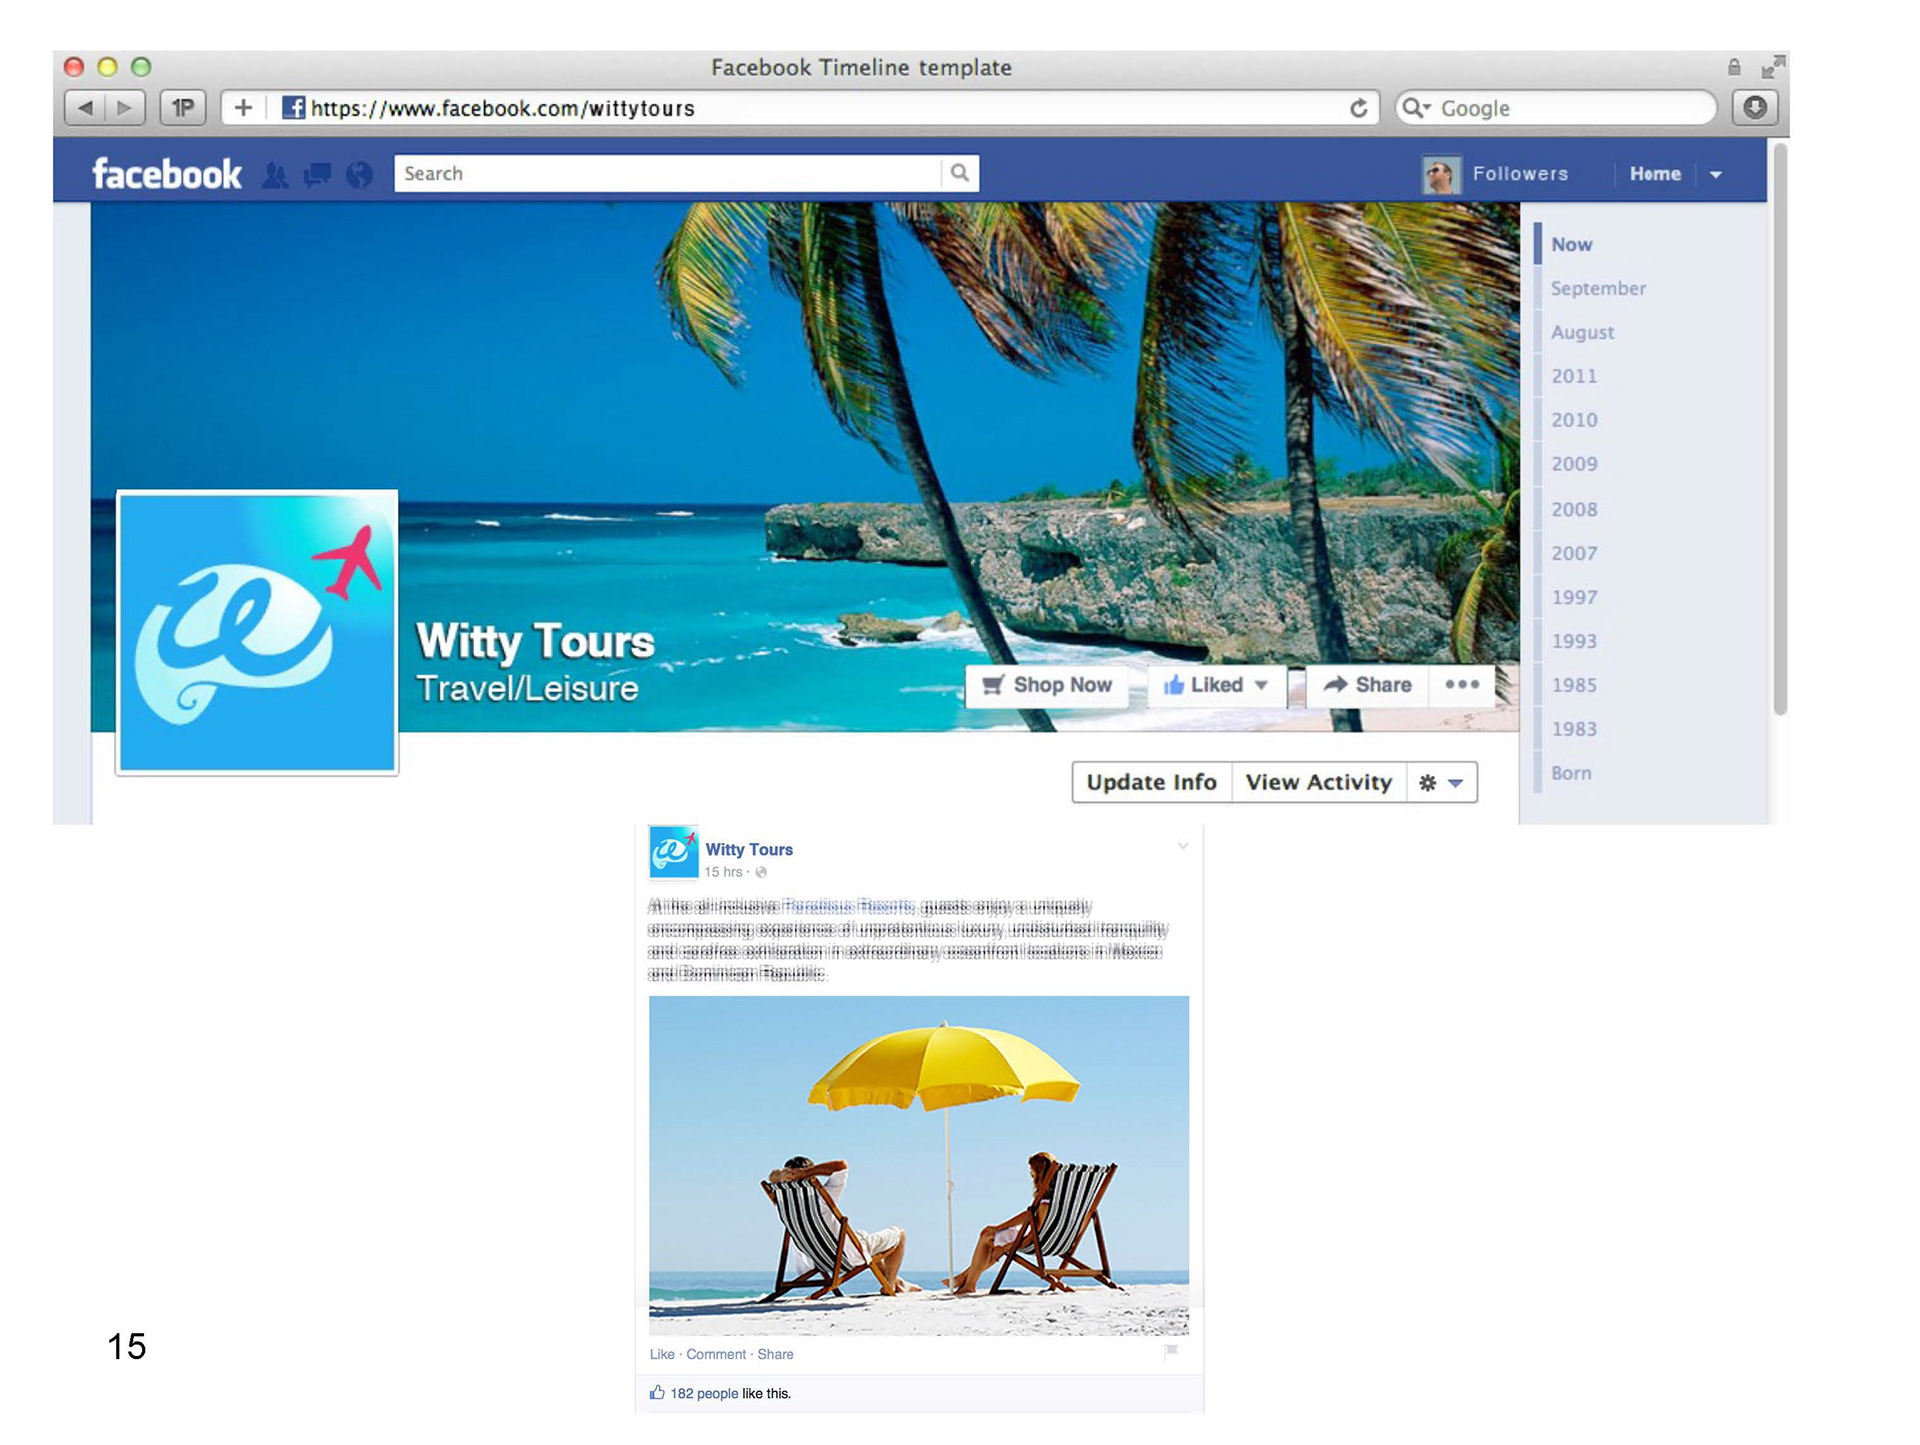
Task: Click the user profile avatar beside Followers
Action: coord(1441,174)
